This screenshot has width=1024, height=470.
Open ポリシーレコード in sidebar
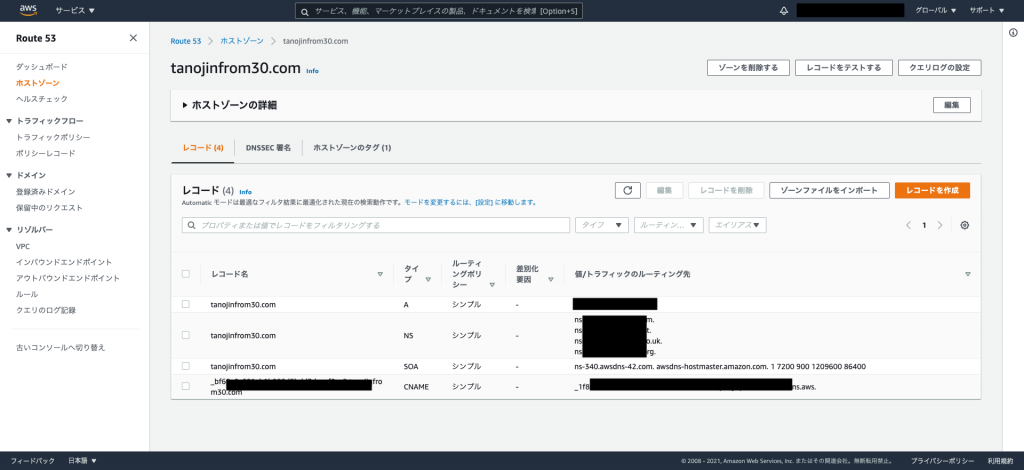tap(46, 153)
